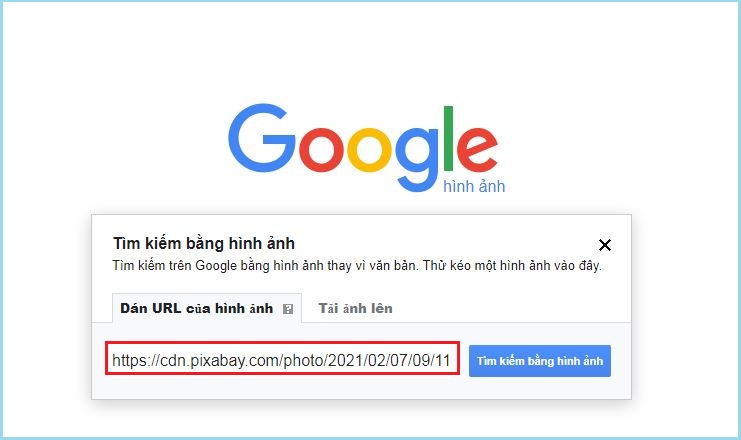
Task: Click the yellow o in the Google logo
Action: tap(370, 149)
